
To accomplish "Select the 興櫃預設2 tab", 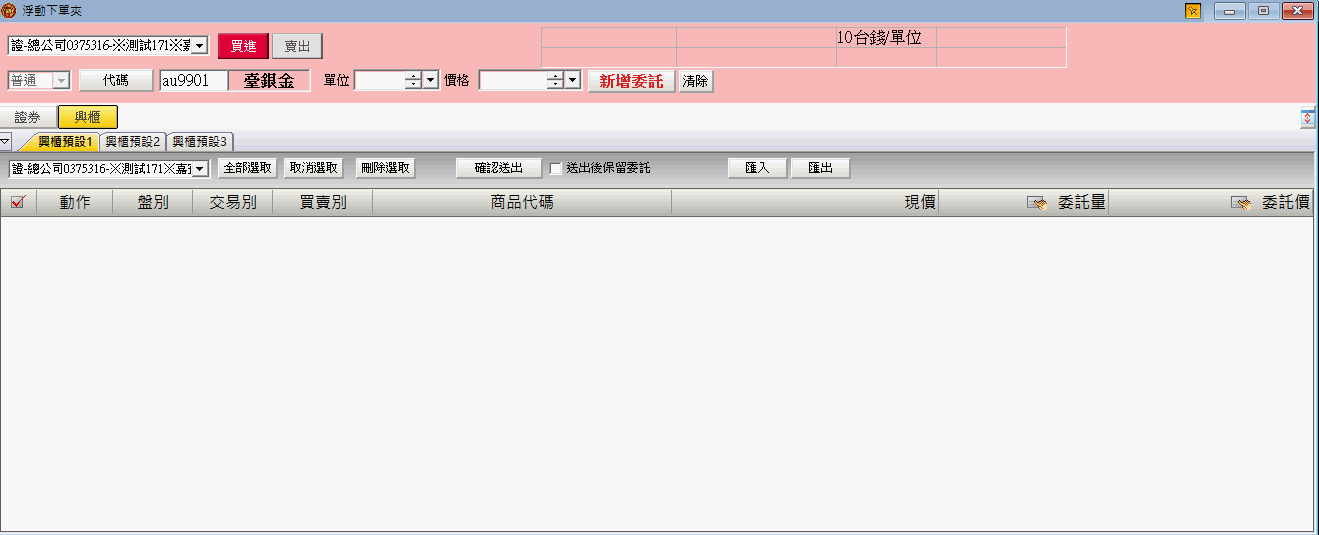I will (133, 142).
